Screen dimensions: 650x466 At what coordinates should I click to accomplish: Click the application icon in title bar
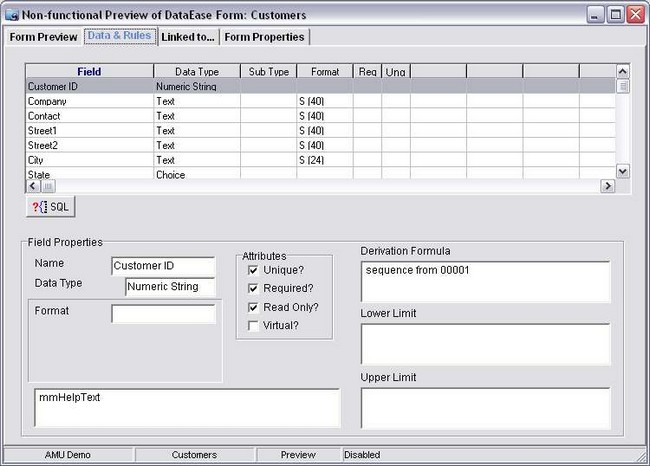coord(11,14)
